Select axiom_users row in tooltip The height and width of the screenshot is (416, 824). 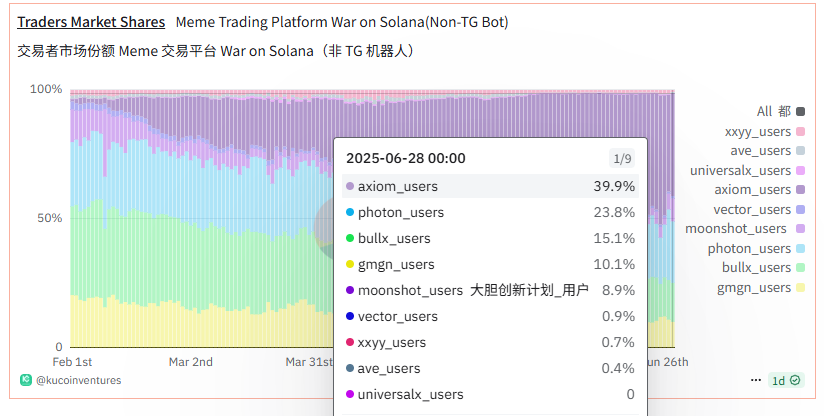point(490,186)
